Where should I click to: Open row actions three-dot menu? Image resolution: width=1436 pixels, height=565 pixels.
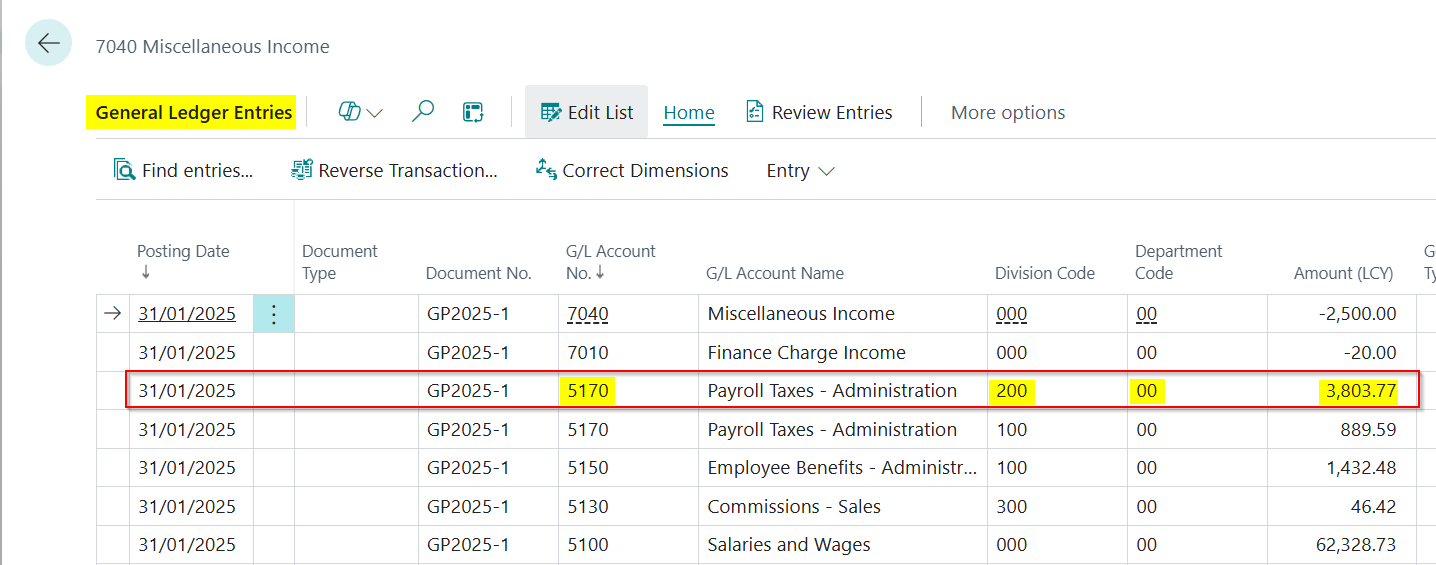click(274, 314)
